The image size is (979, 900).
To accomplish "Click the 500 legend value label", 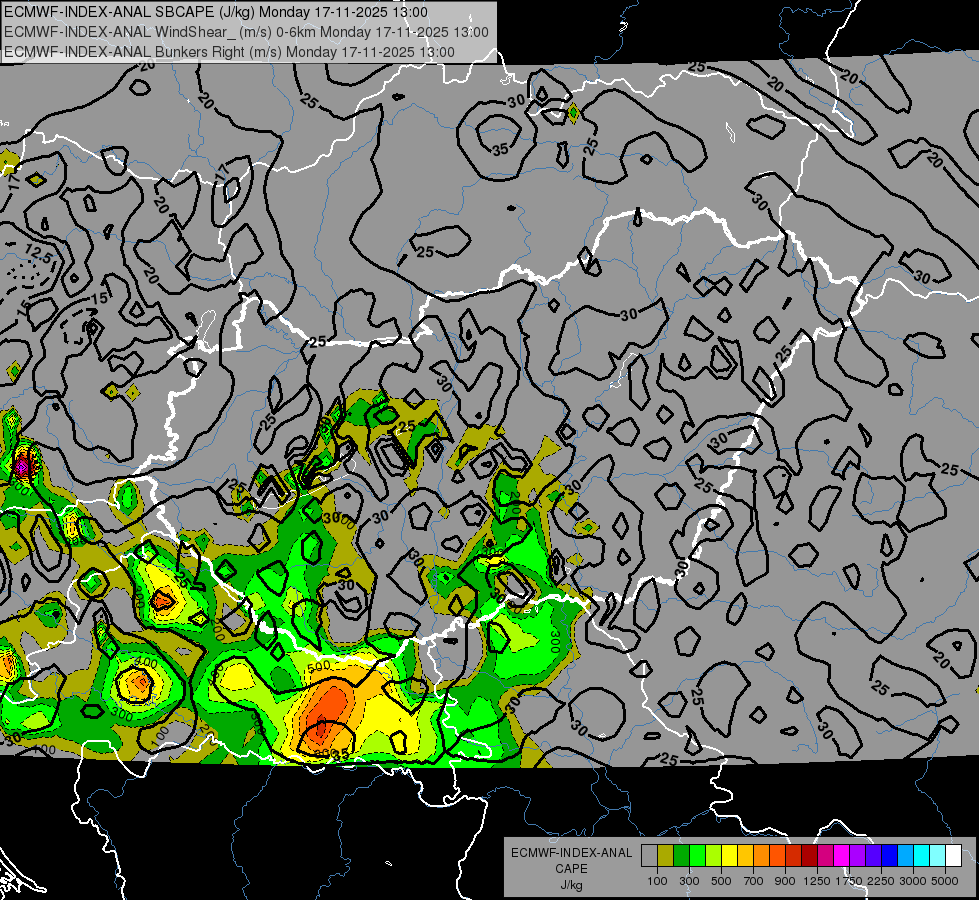I will coord(721,881).
